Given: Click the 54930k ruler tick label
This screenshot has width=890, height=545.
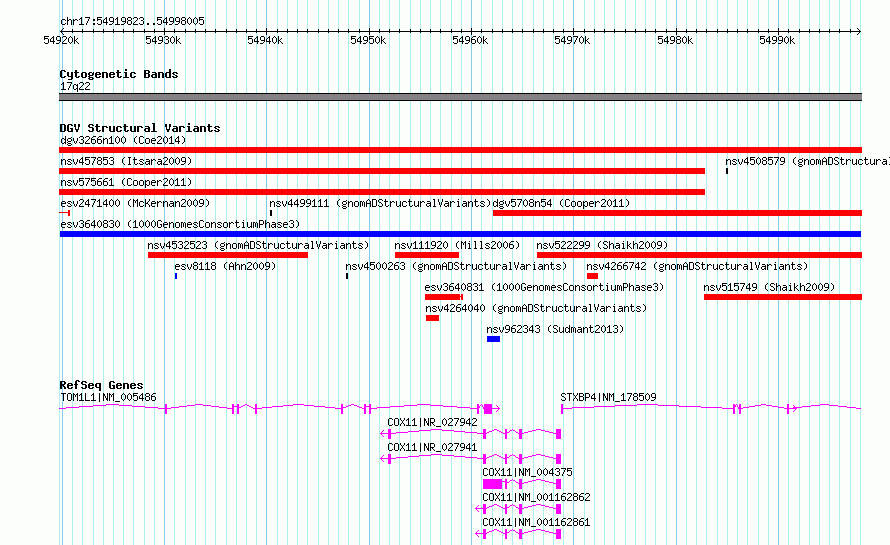Looking at the screenshot, I should 163,40.
